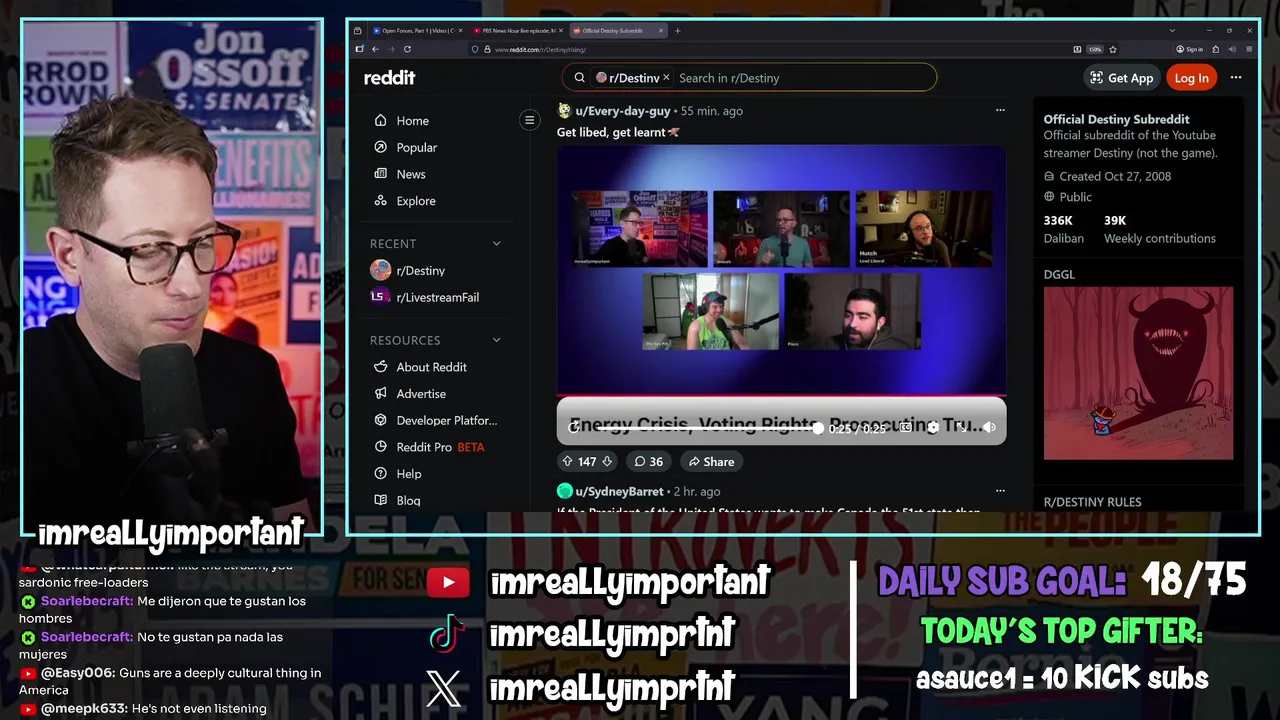
Task: Open About Reddit
Action: pos(420,367)
